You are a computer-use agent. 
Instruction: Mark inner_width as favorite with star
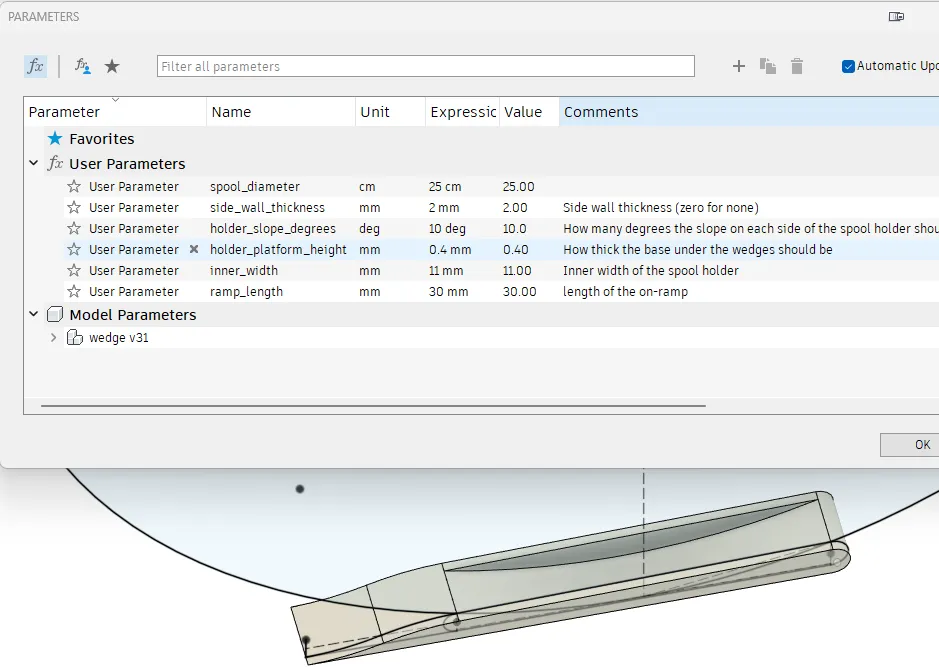pyautogui.click(x=74, y=271)
